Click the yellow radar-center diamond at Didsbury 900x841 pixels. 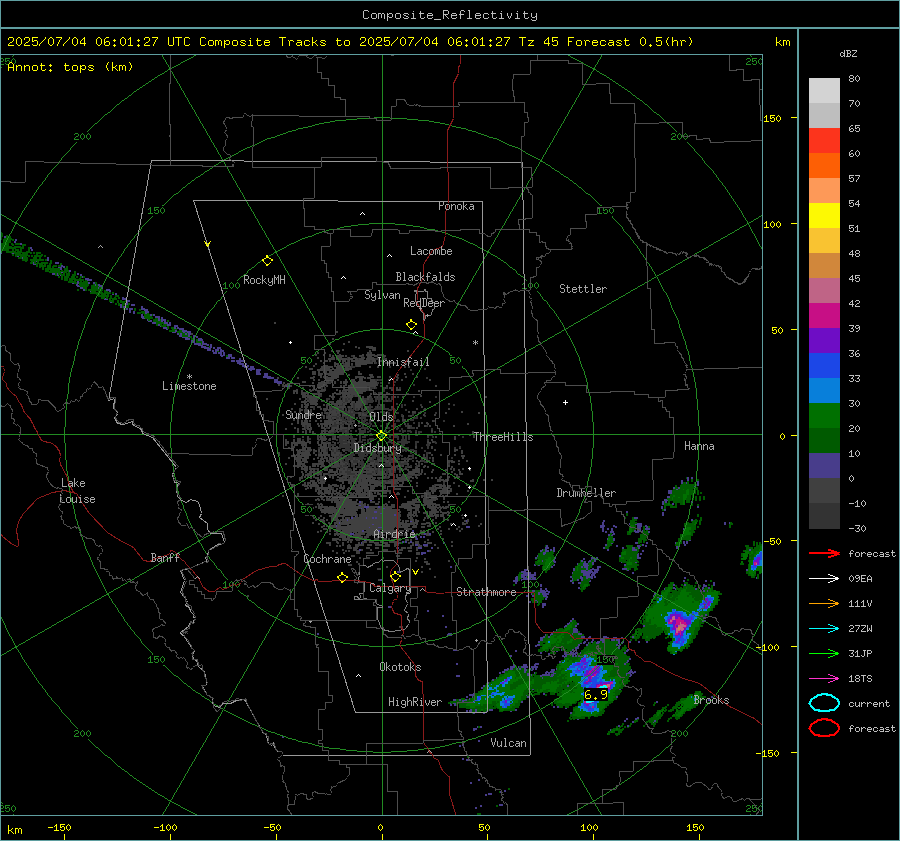[381, 436]
